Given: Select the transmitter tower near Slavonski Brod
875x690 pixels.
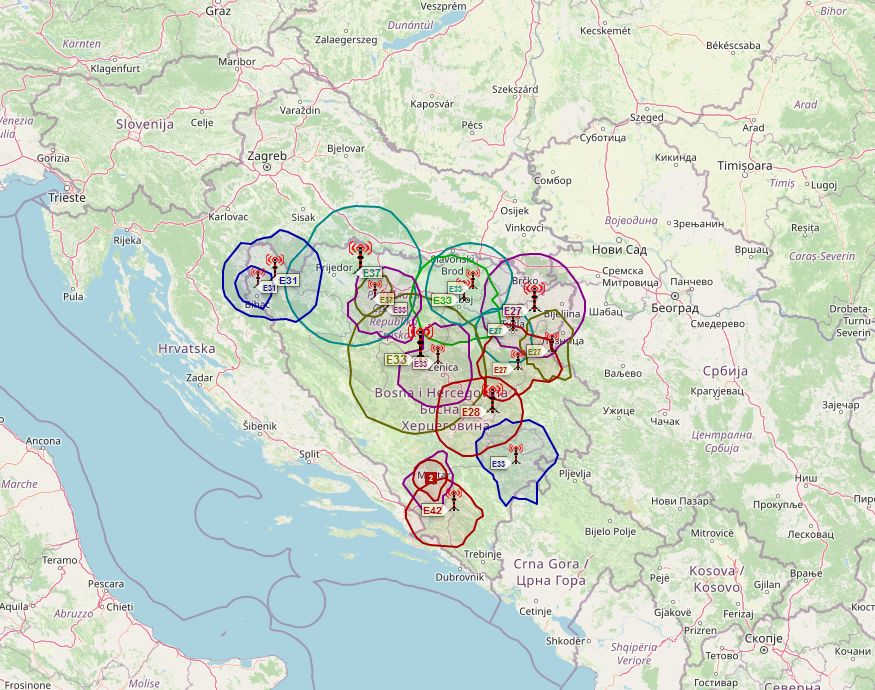Looking at the screenshot, I should (472, 277).
